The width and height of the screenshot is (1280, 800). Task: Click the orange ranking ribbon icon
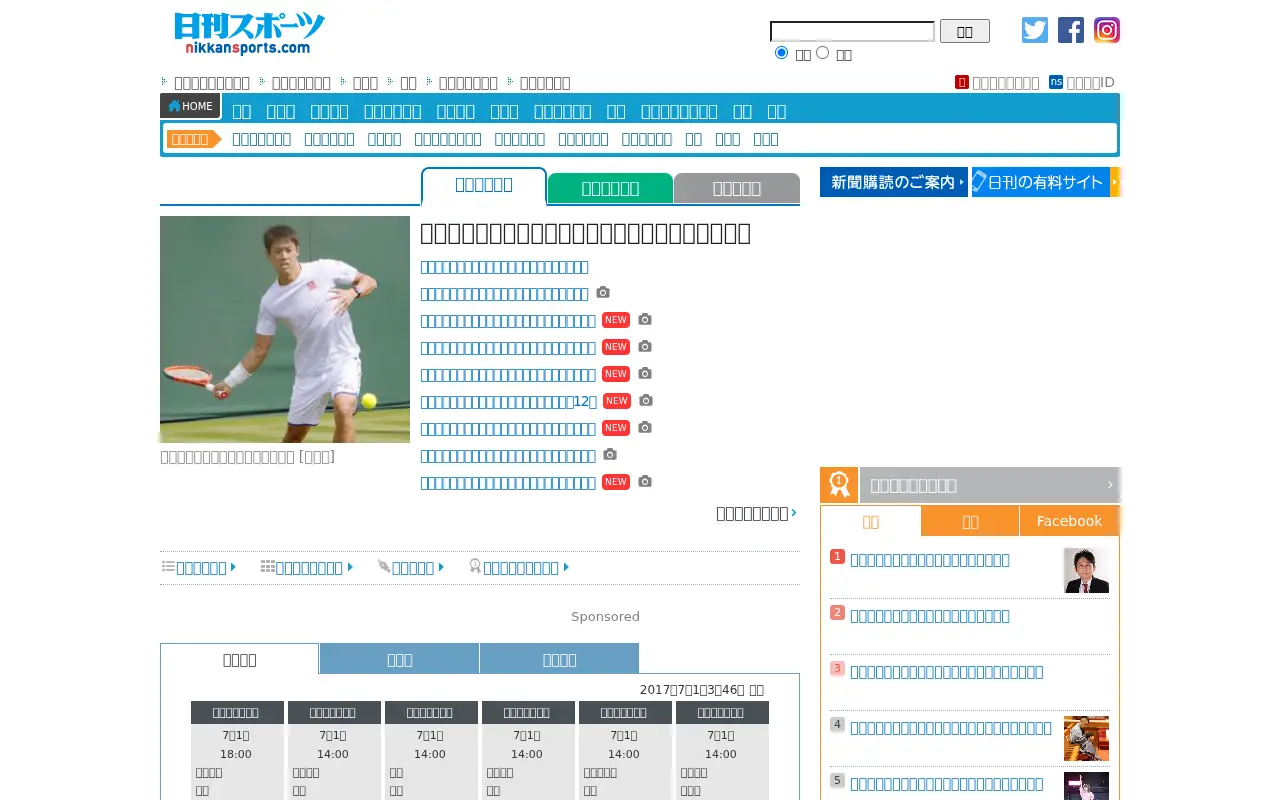pos(839,485)
